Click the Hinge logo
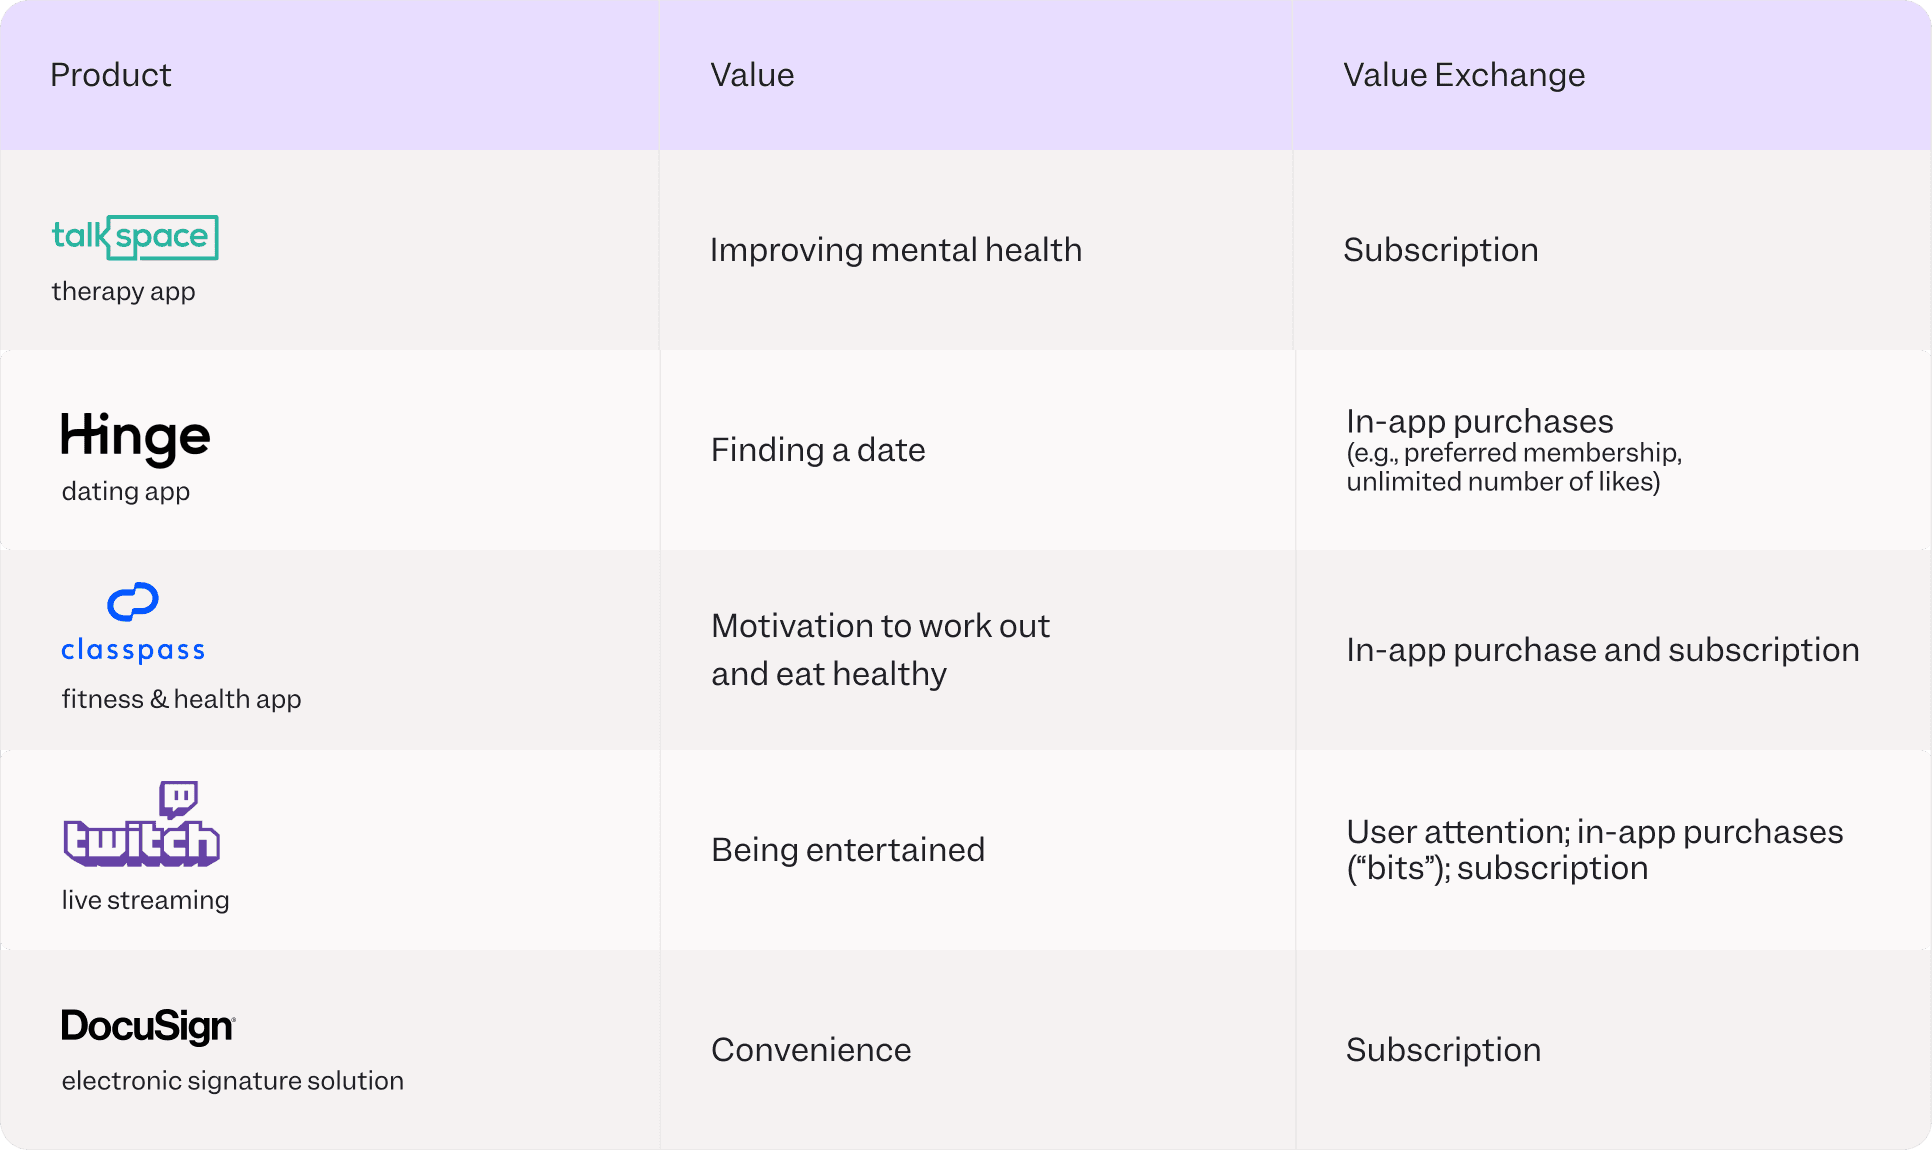The width and height of the screenshot is (1932, 1150). click(135, 437)
